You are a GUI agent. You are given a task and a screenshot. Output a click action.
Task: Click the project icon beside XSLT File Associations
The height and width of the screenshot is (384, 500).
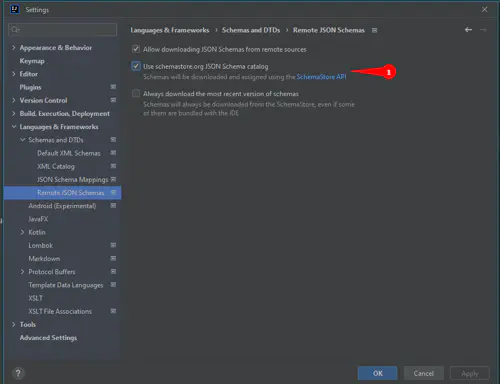113,311
